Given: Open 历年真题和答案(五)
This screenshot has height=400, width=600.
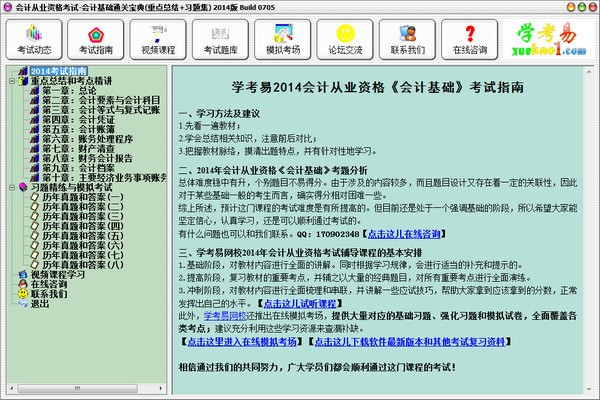Looking at the screenshot, I should pyautogui.click(x=83, y=236).
